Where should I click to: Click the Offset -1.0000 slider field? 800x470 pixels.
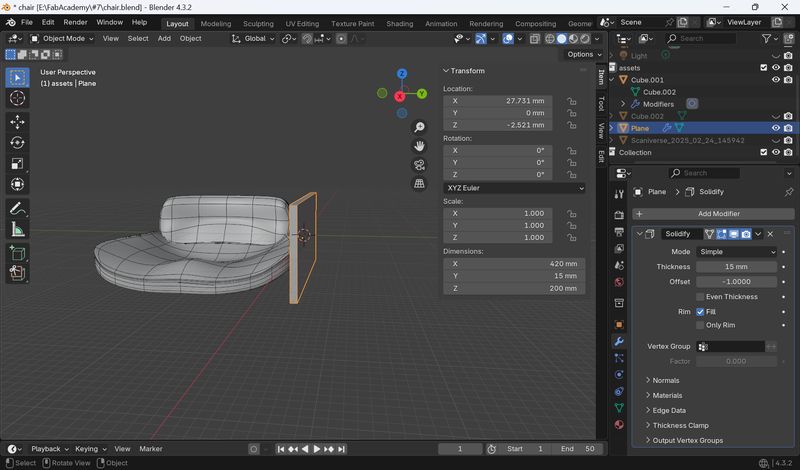[737, 282]
